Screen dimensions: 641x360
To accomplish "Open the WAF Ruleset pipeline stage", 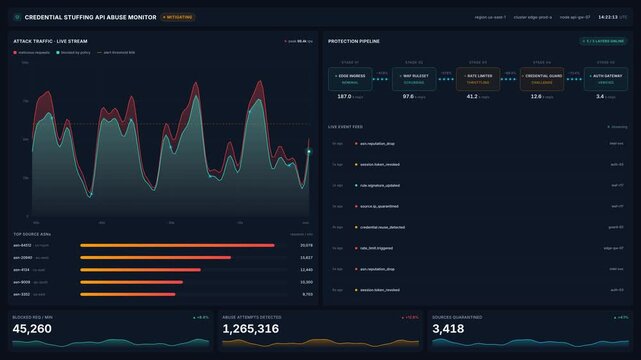I will (x=414, y=79).
